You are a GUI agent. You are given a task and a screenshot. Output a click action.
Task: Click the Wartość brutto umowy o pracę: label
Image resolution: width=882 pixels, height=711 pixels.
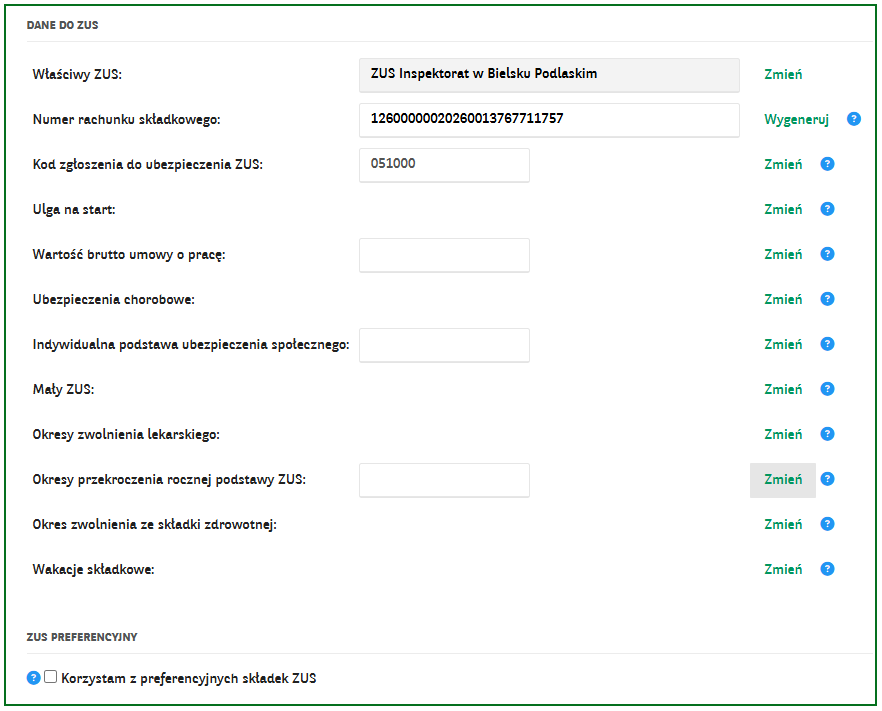point(129,254)
